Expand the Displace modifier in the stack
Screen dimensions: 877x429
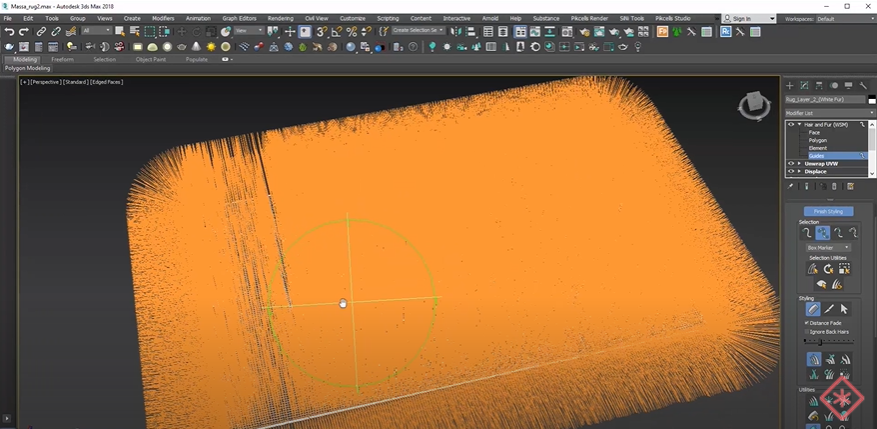click(x=799, y=171)
